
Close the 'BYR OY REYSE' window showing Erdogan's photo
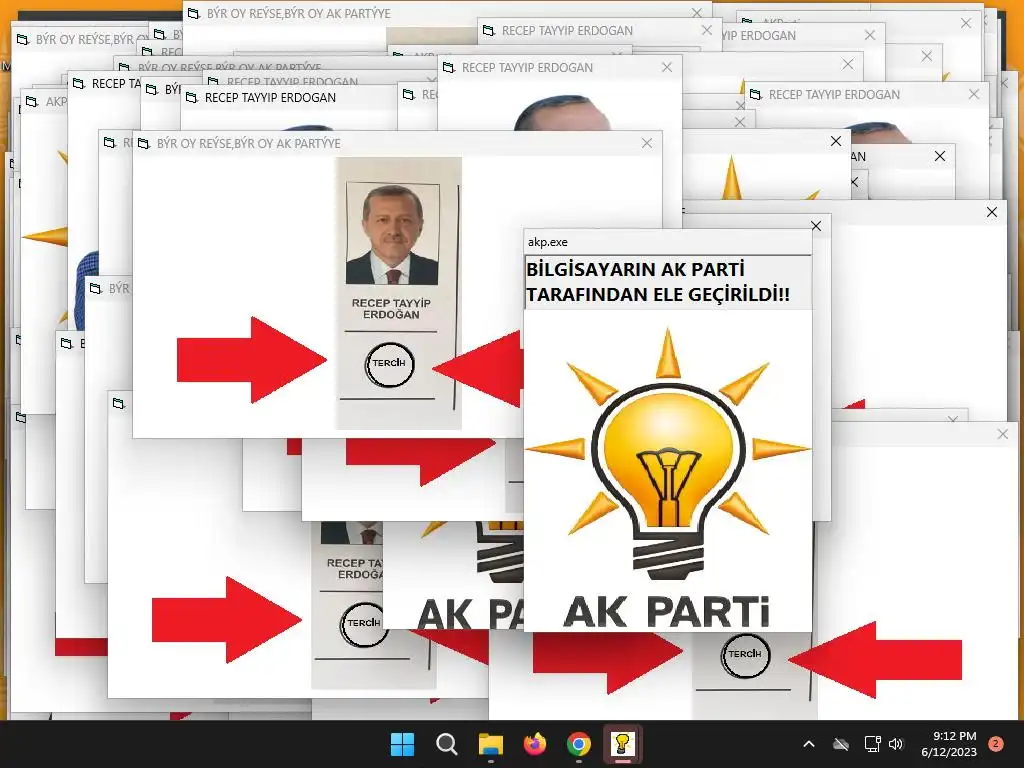[x=647, y=143]
